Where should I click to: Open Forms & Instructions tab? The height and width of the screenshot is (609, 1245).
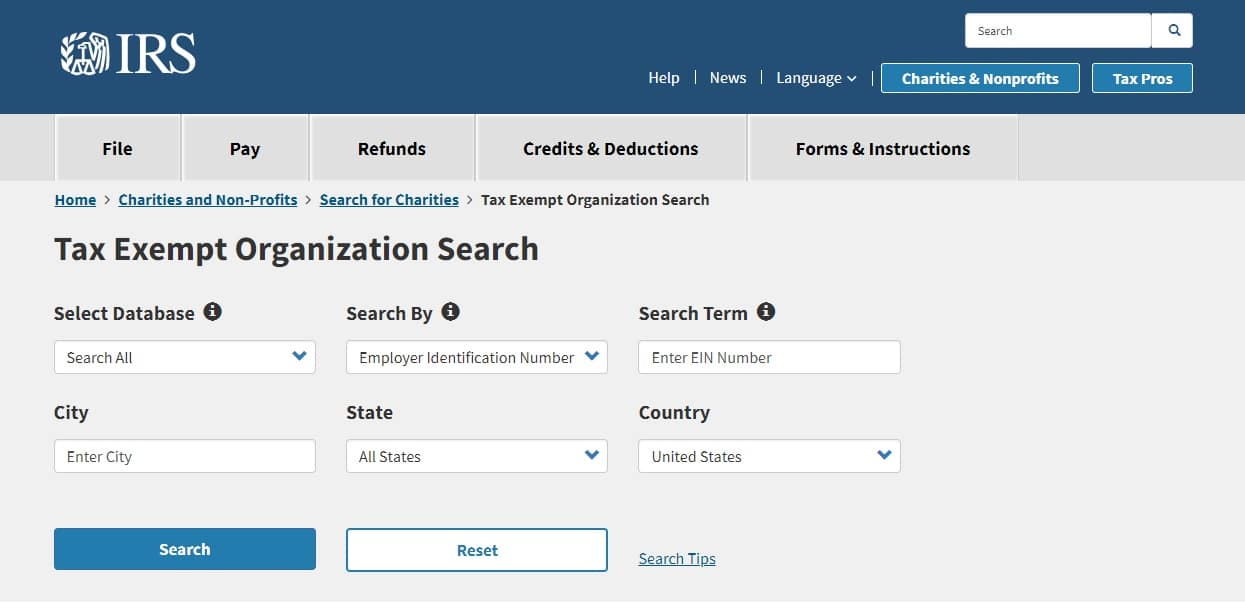coord(883,148)
